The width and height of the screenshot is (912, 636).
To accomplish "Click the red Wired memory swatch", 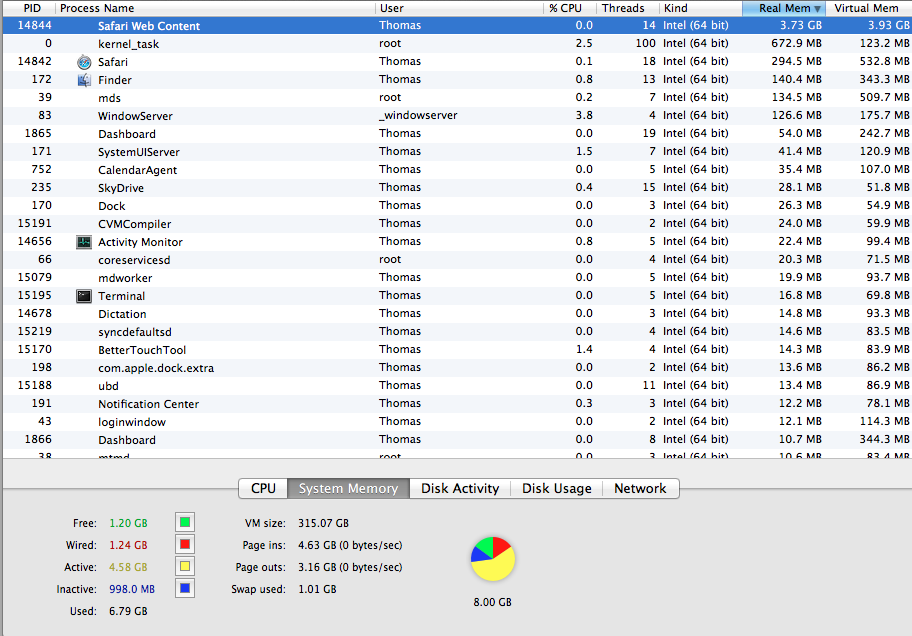I will (x=185, y=544).
